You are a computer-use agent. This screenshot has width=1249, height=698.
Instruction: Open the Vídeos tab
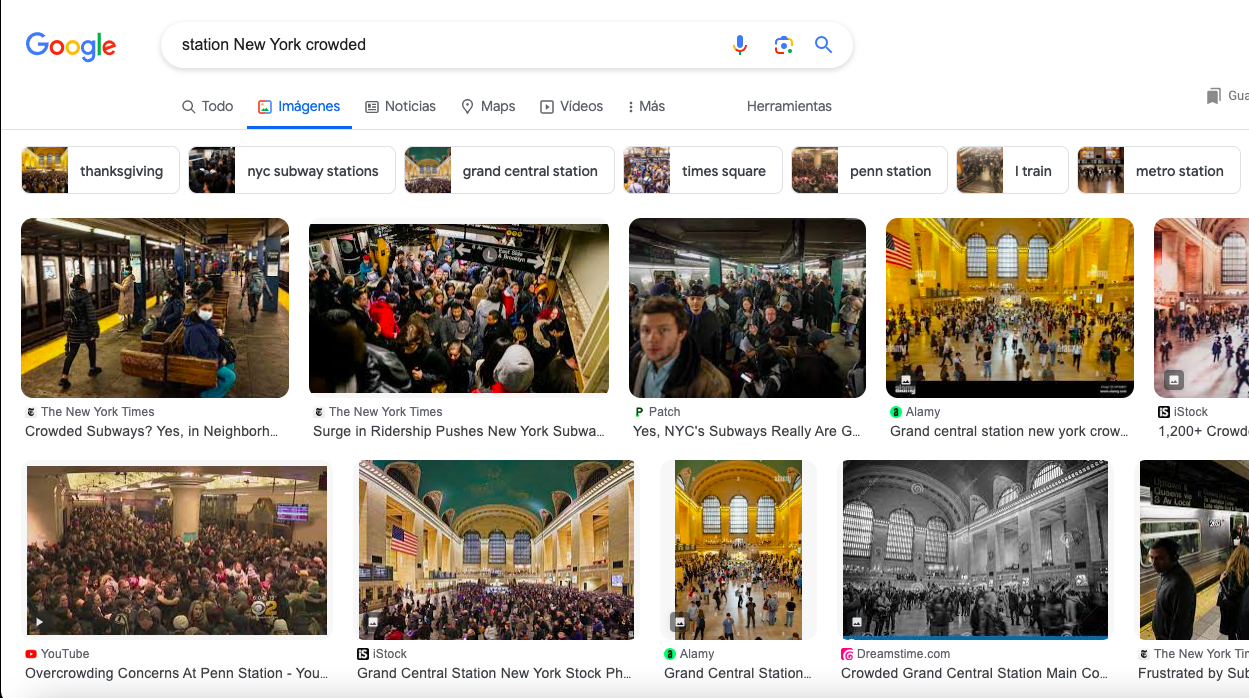572,106
